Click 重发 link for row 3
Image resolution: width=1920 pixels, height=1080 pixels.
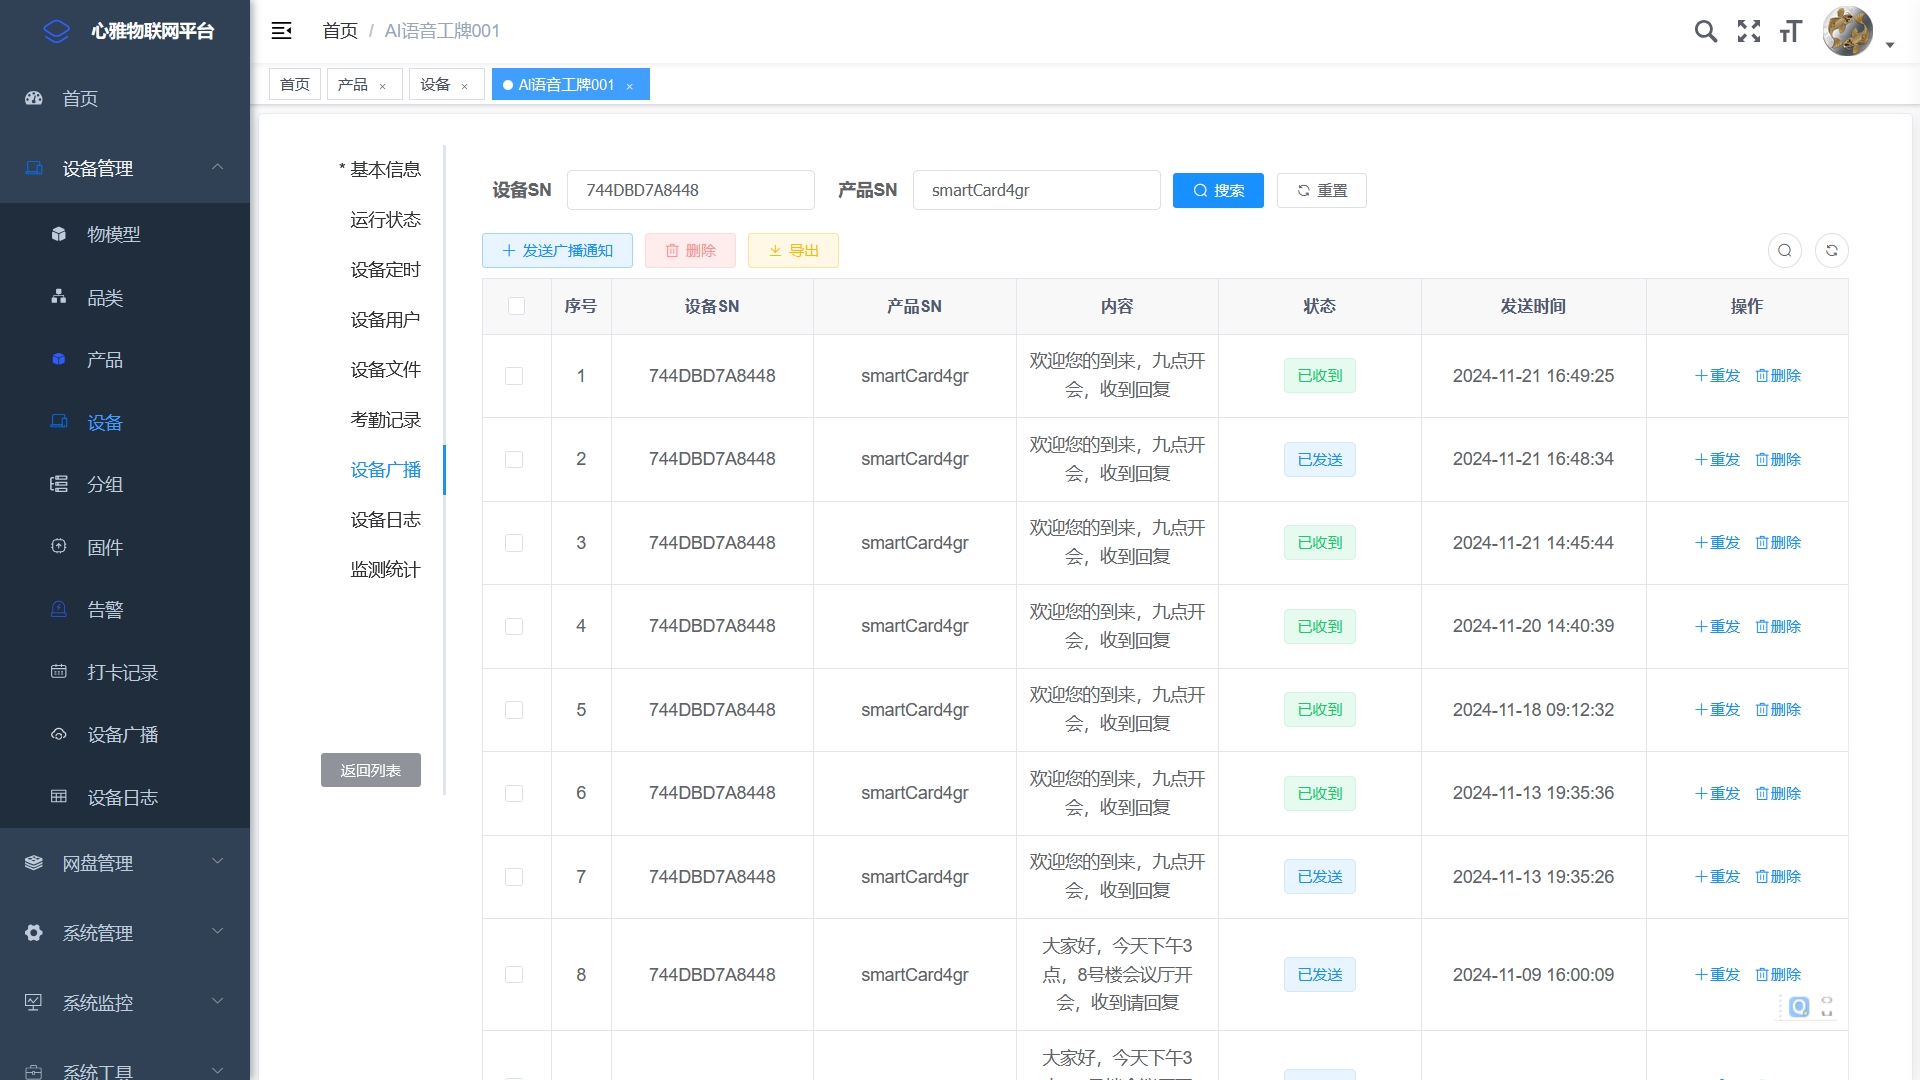coord(1717,543)
